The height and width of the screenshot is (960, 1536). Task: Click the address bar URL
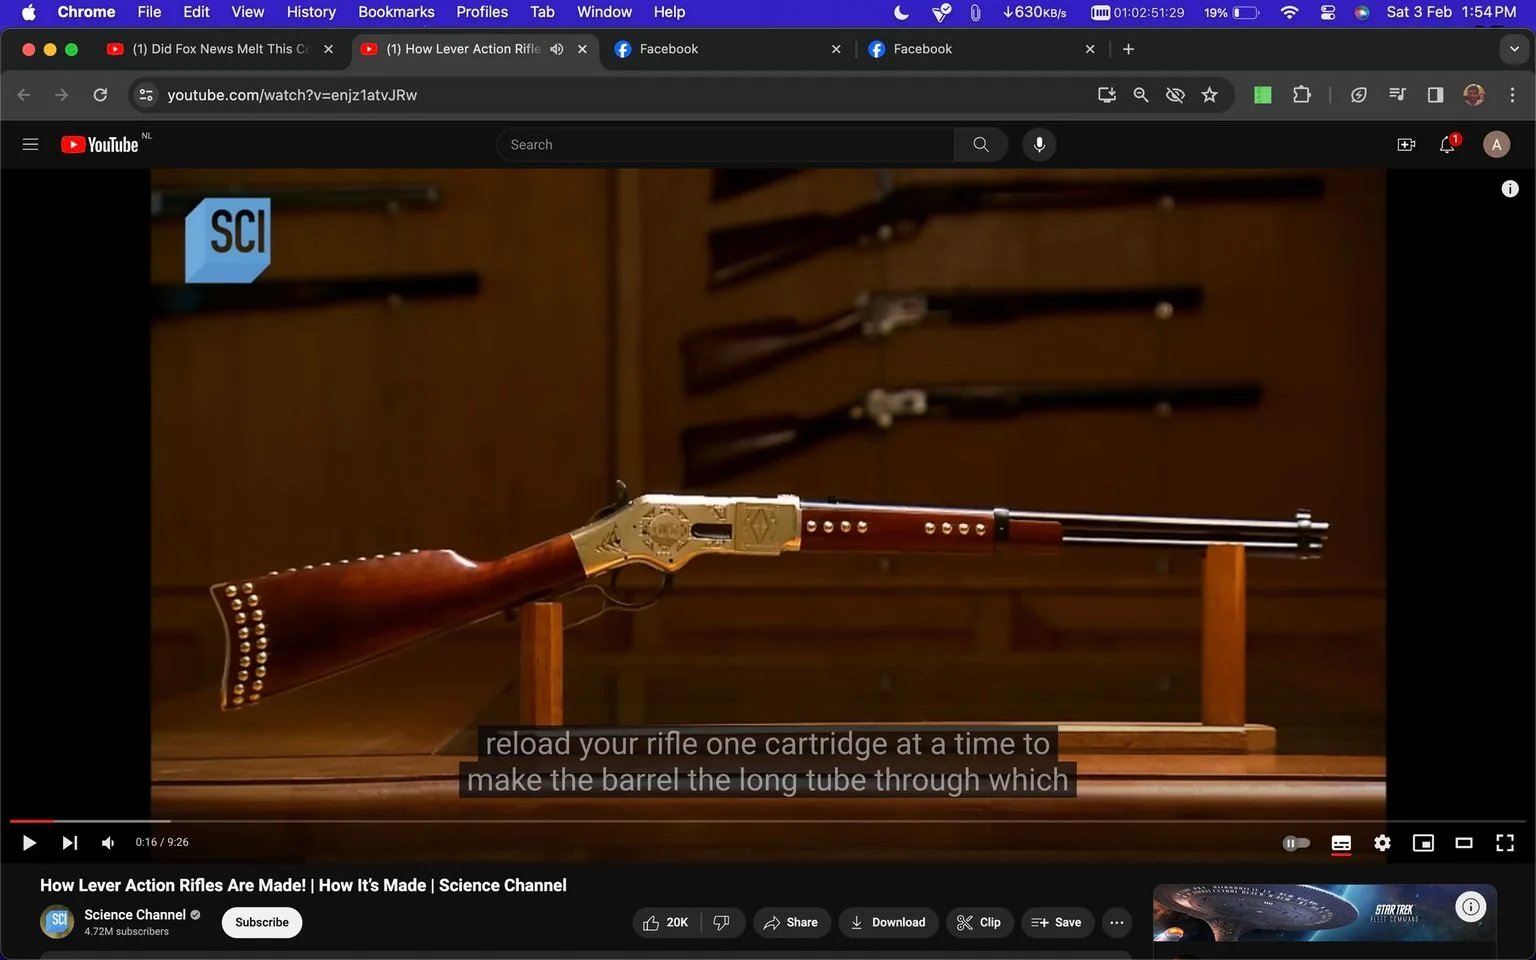(x=292, y=95)
